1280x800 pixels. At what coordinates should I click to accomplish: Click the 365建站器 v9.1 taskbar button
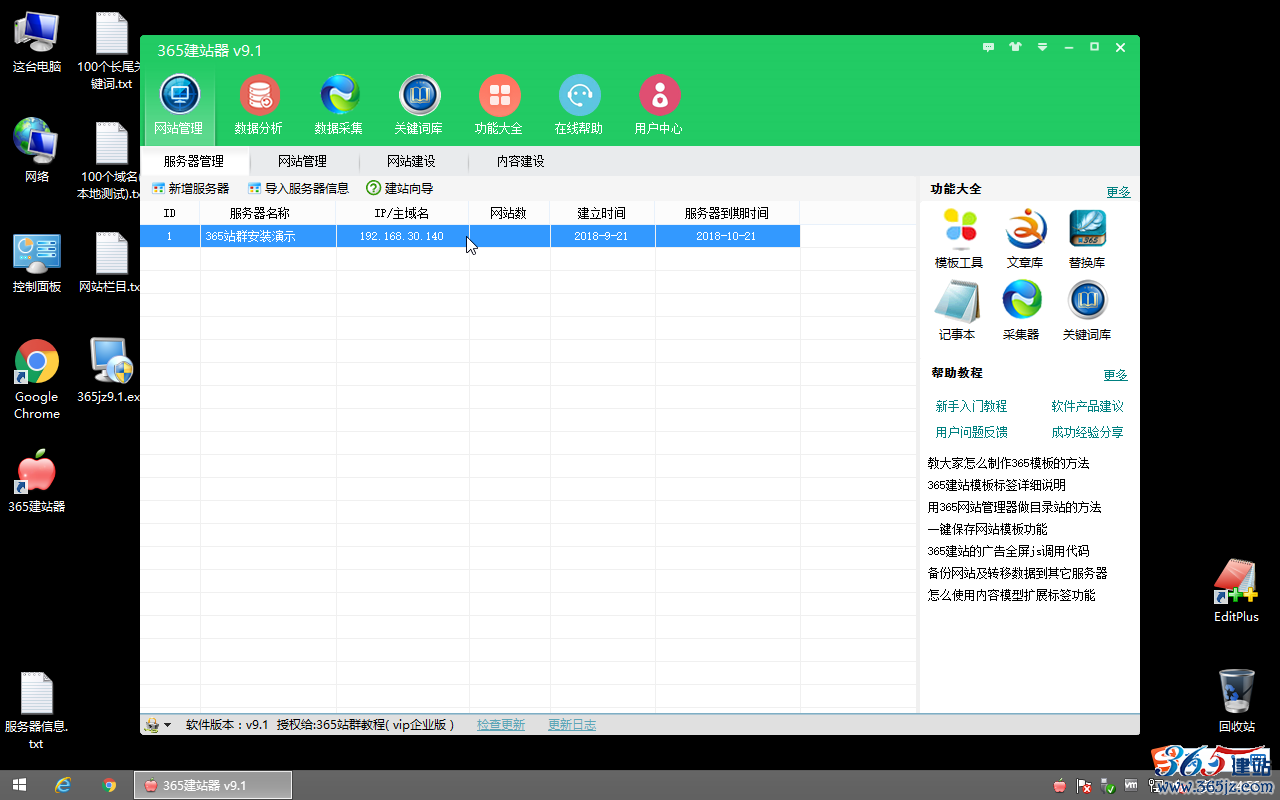(x=213, y=785)
